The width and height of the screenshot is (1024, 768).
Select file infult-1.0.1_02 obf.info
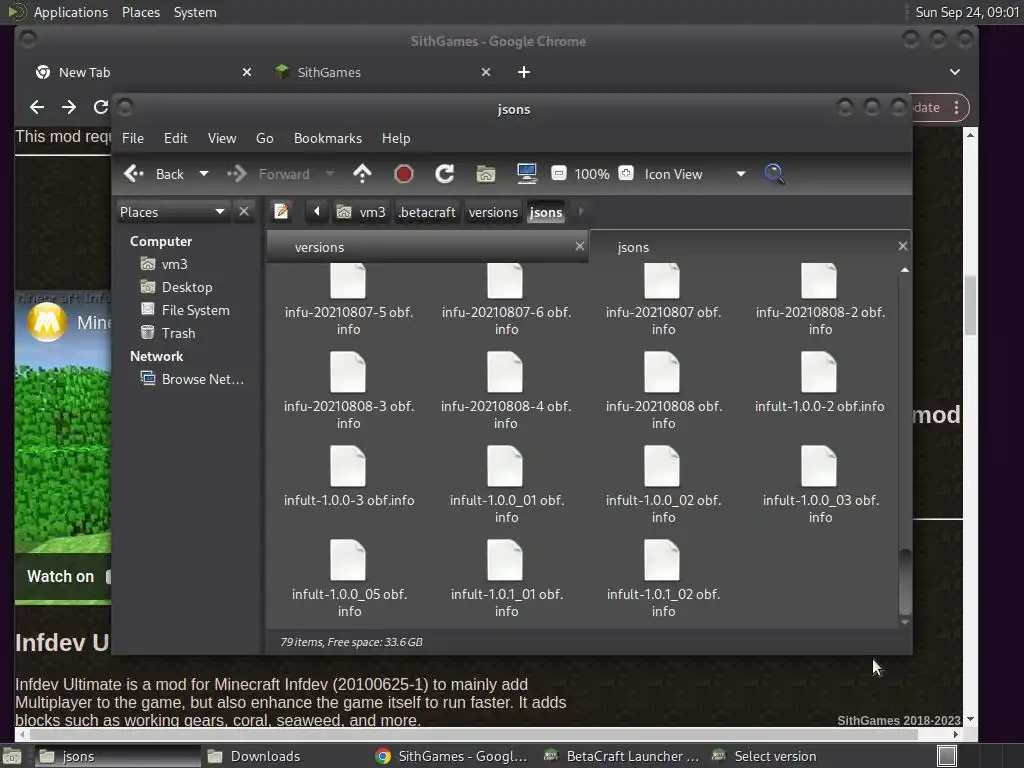pyautogui.click(x=663, y=580)
